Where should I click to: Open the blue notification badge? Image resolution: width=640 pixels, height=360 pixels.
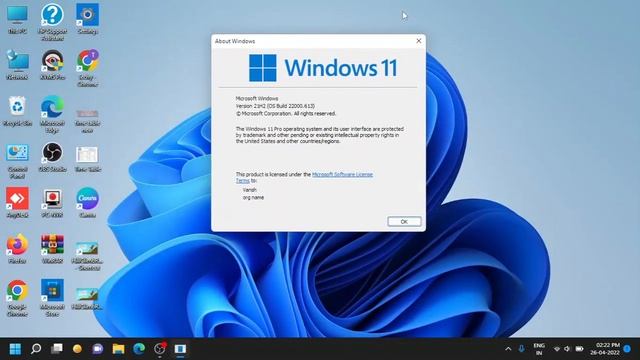[x=627, y=349]
